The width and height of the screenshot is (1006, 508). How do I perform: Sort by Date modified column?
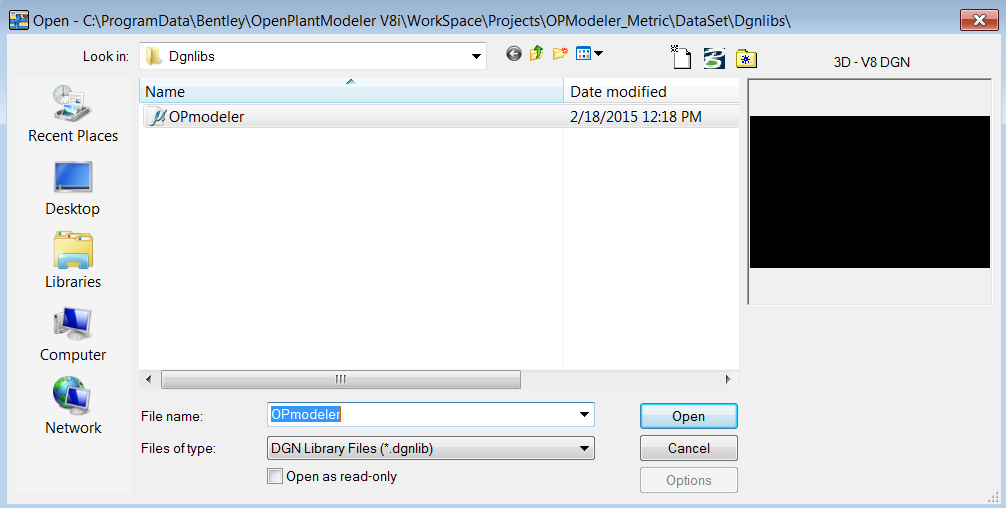651,92
